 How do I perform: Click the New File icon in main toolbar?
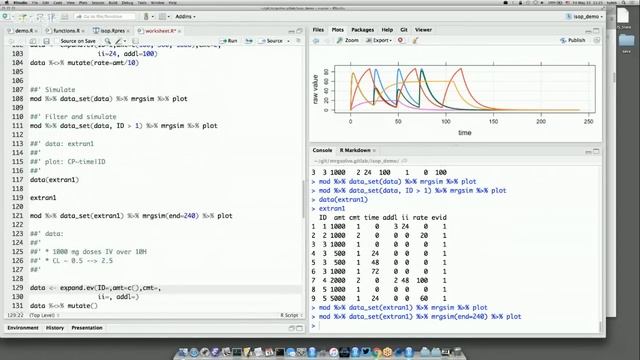pos(6,17)
